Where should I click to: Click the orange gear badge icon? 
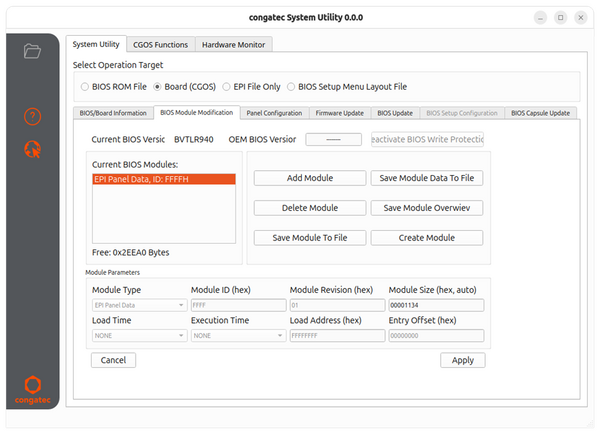(x=32, y=150)
